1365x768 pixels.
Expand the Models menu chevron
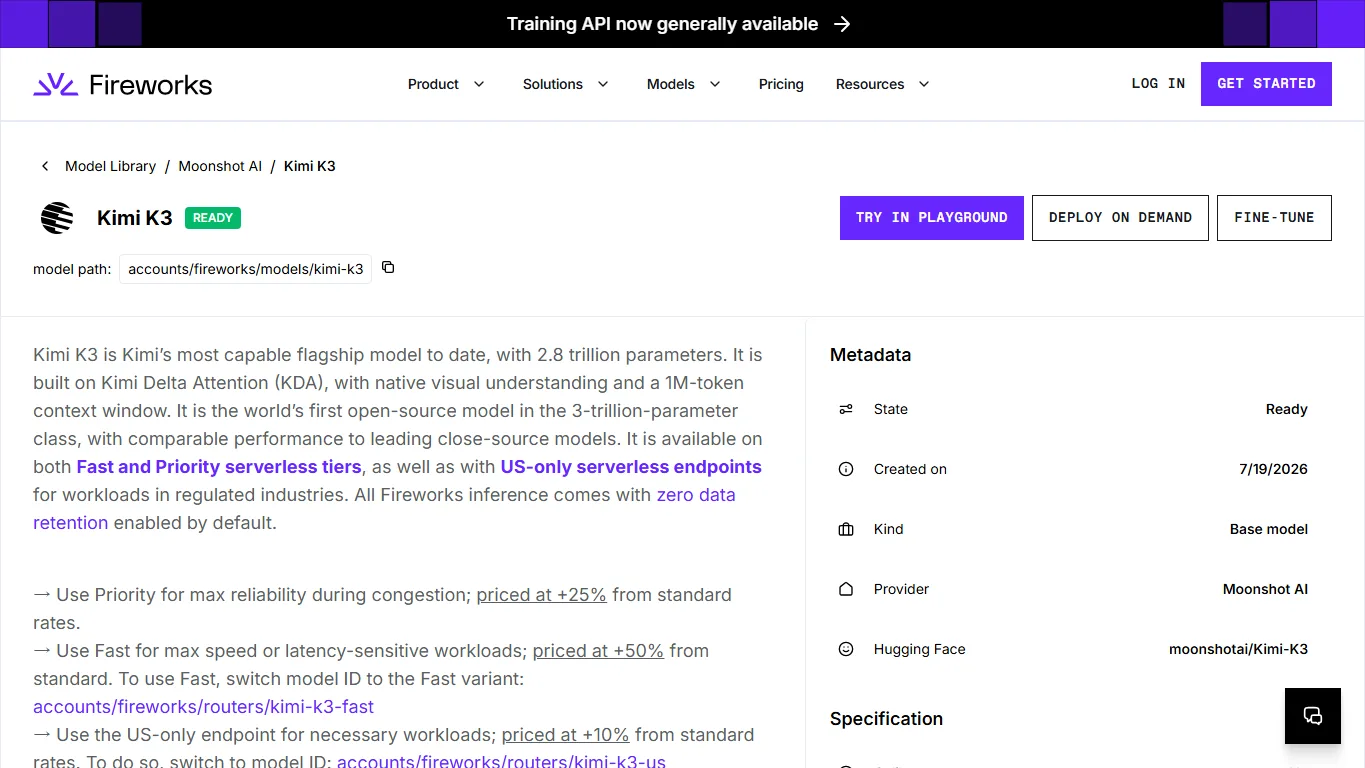(x=715, y=84)
